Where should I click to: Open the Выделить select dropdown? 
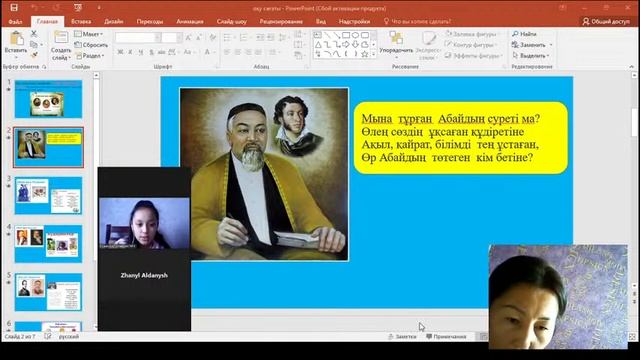pyautogui.click(x=531, y=55)
